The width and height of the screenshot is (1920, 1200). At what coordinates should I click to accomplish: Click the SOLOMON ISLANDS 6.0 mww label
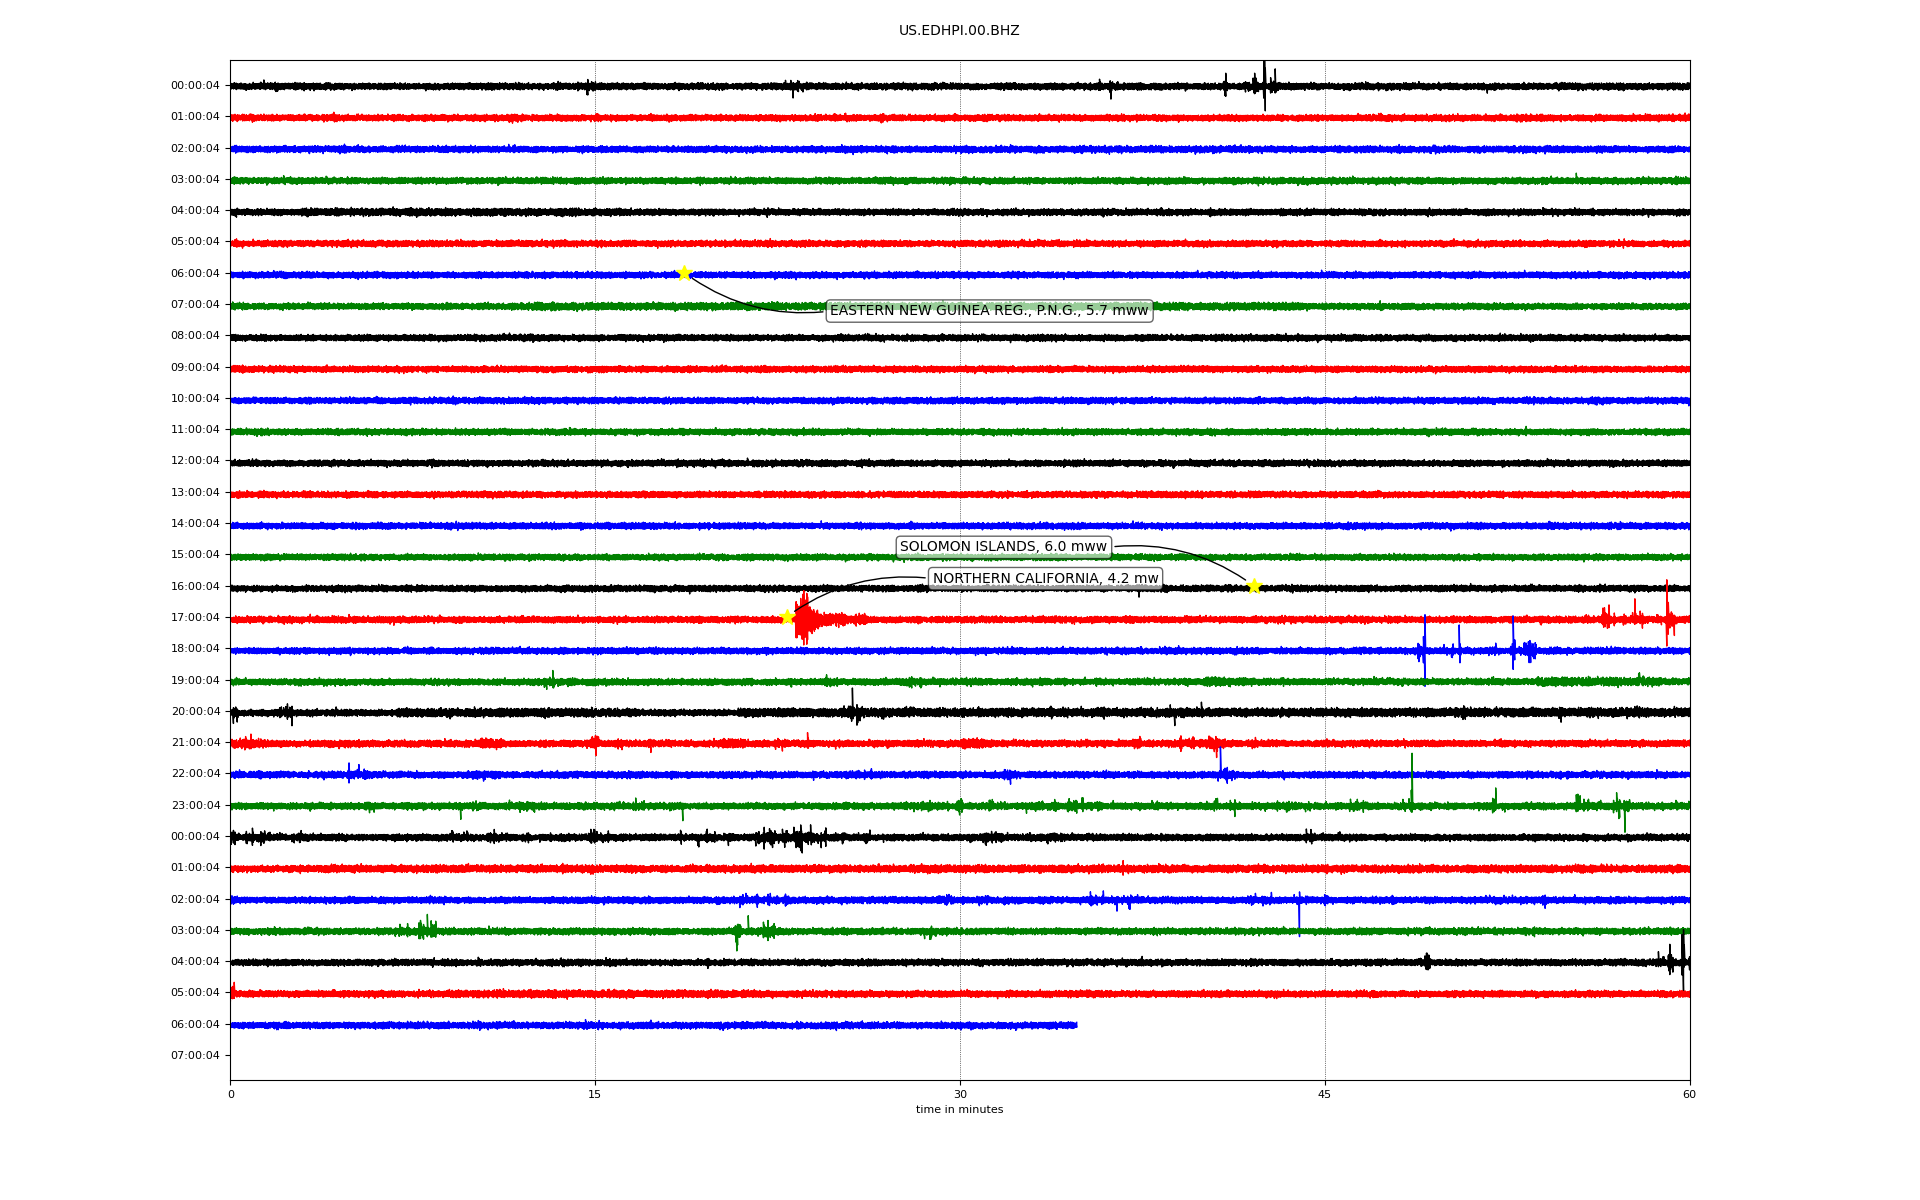pos(1003,547)
